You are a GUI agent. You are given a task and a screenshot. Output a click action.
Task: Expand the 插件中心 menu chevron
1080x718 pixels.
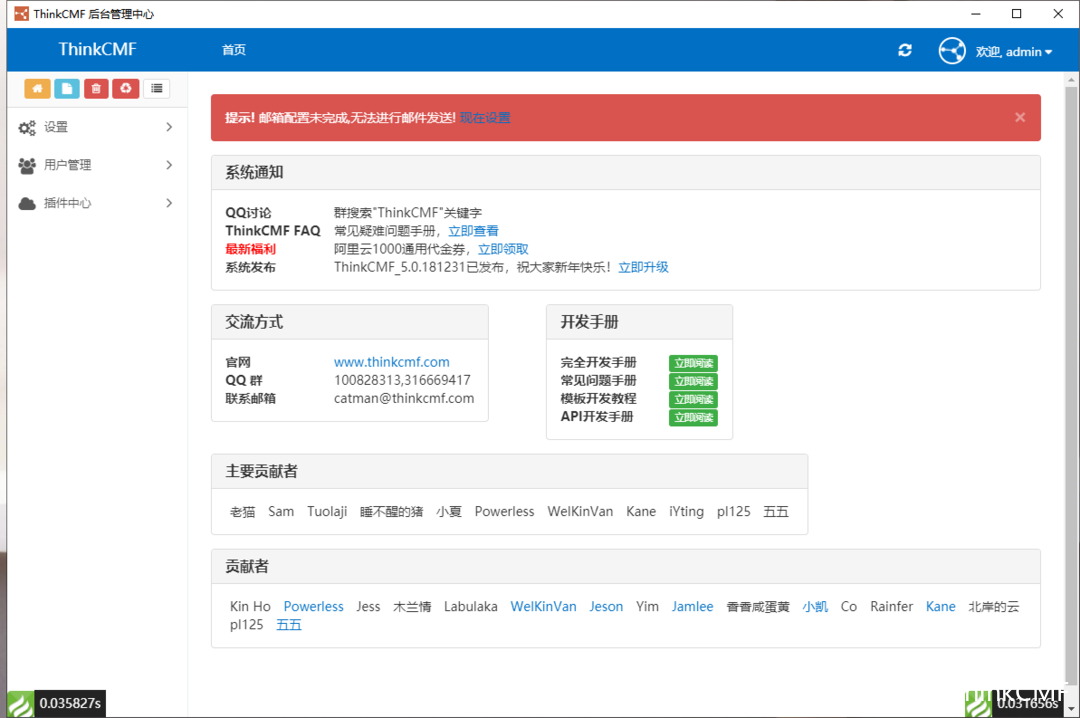point(169,203)
